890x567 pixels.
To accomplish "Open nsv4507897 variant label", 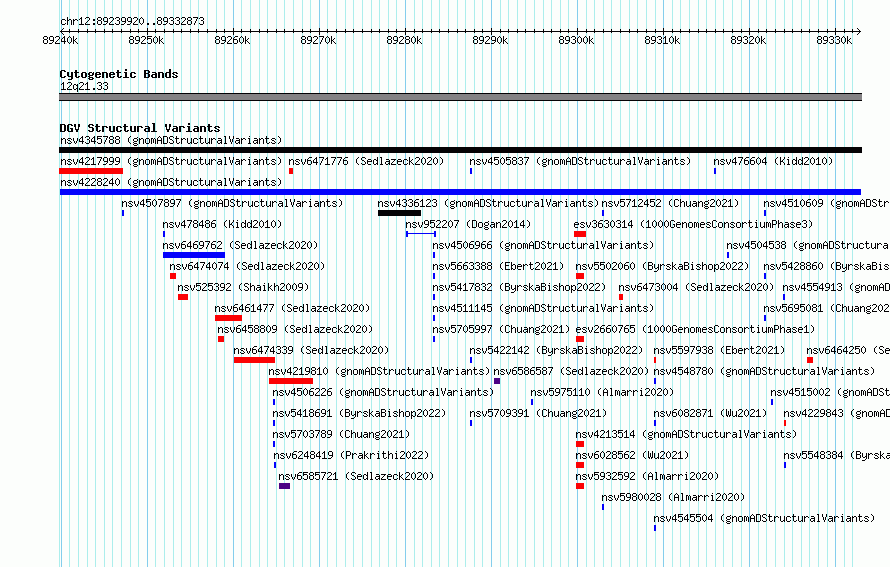I will point(232,203).
